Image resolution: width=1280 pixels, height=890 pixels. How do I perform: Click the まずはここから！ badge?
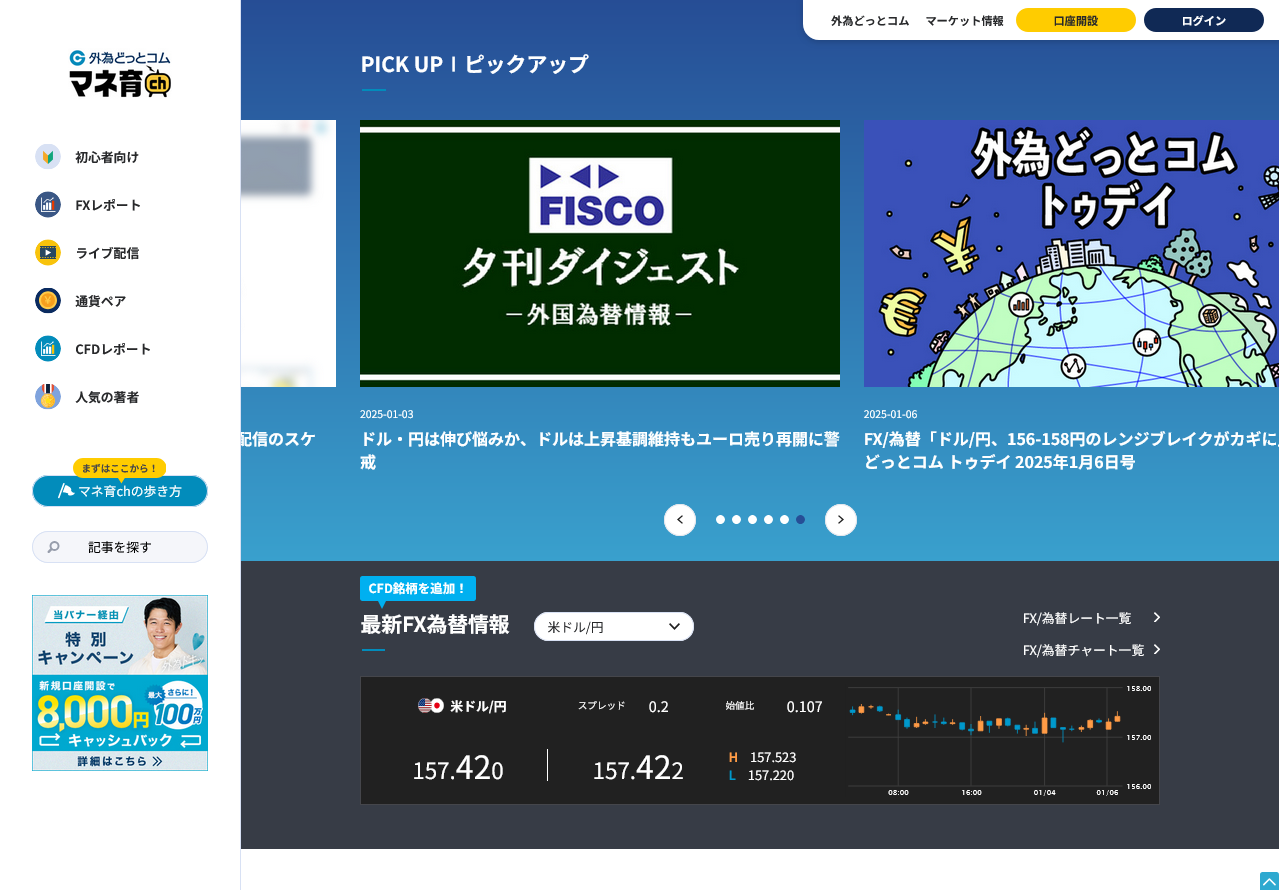[x=119, y=468]
